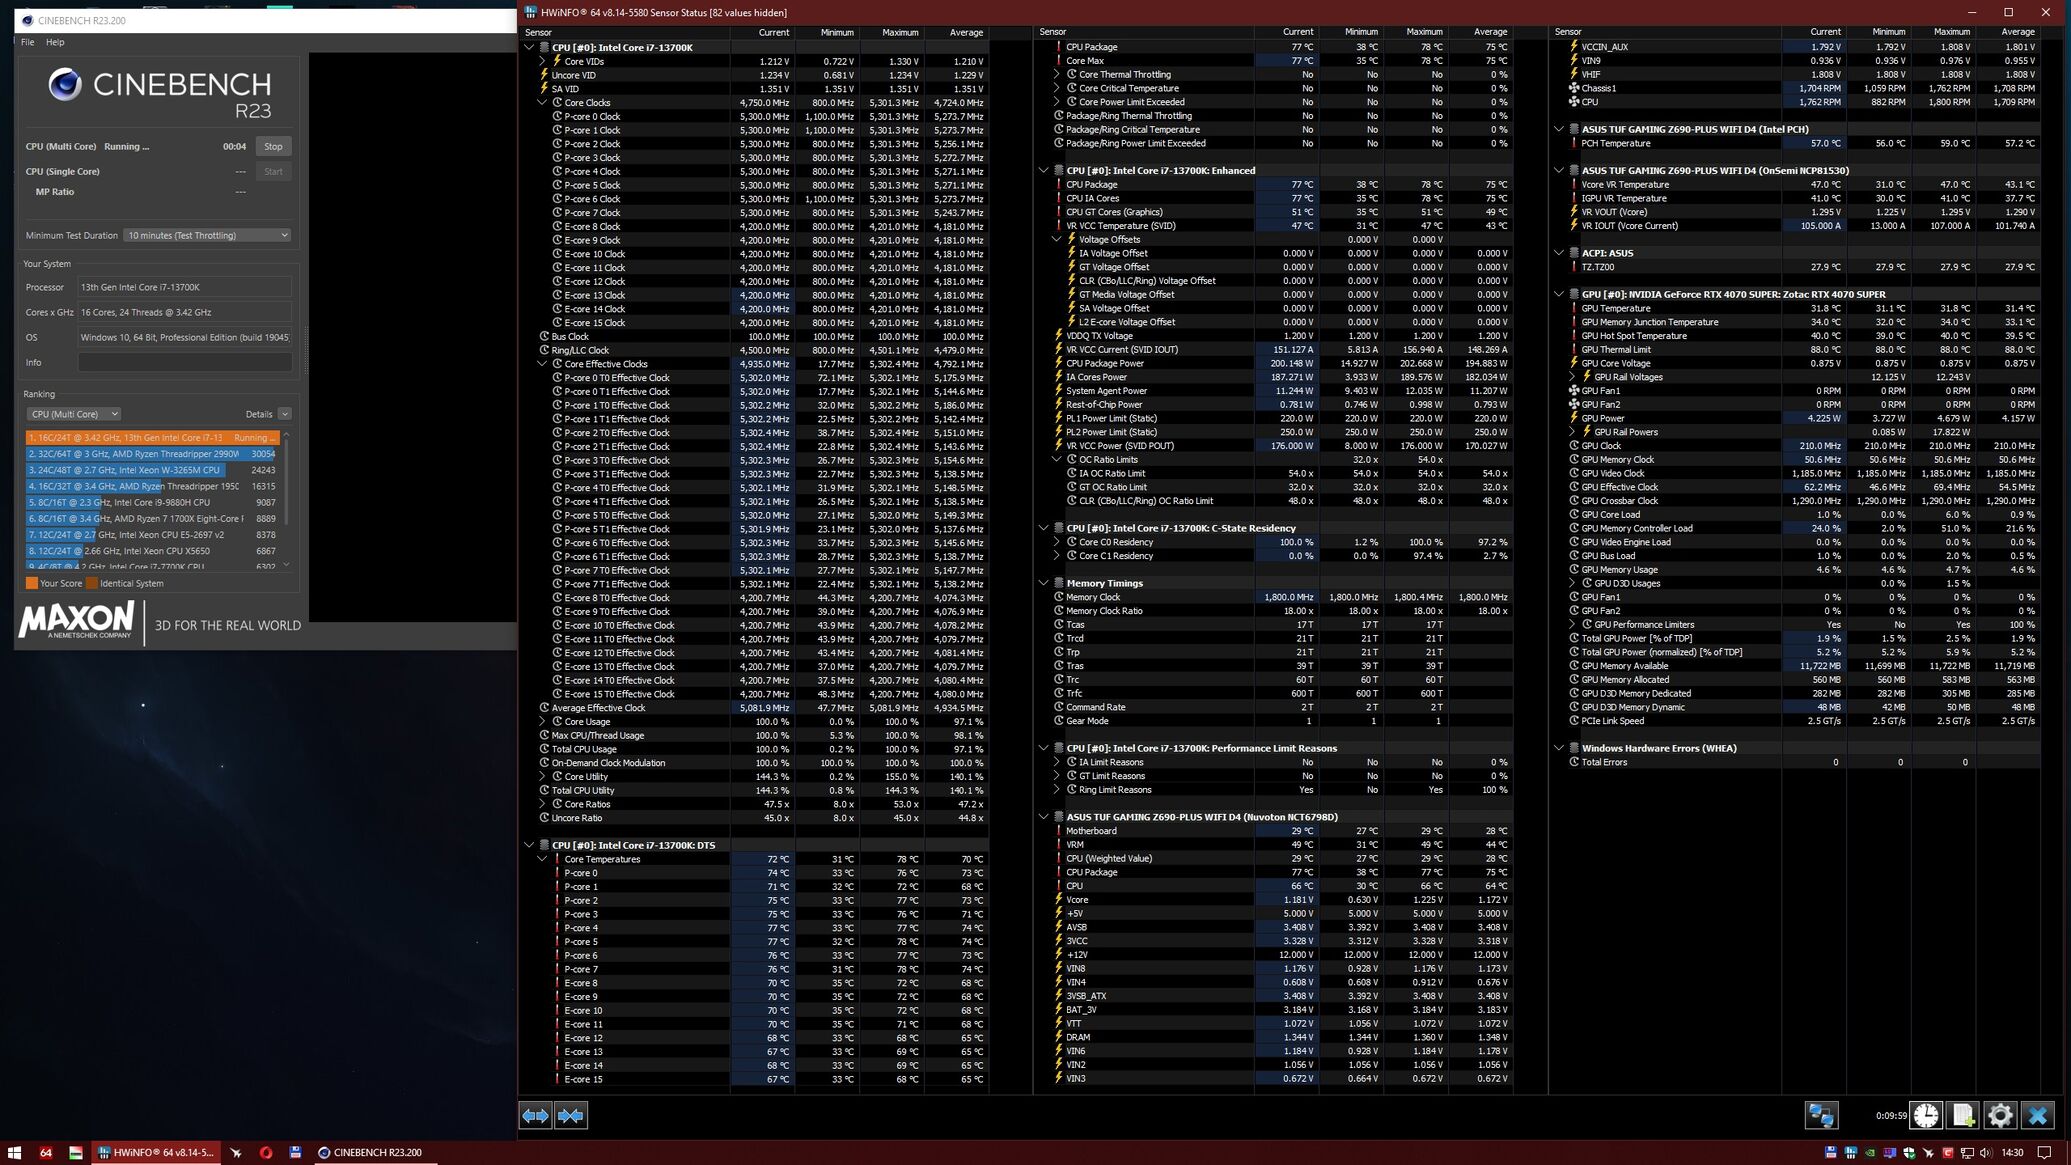The height and width of the screenshot is (1165, 2071).
Task: Open the NVIDIA tray icon
Action: point(1870,1152)
